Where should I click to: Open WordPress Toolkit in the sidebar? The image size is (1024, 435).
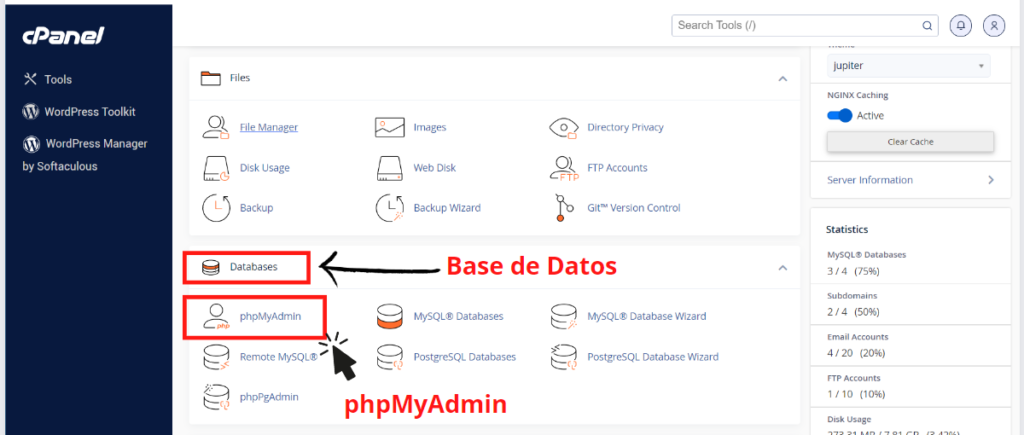pos(79,112)
